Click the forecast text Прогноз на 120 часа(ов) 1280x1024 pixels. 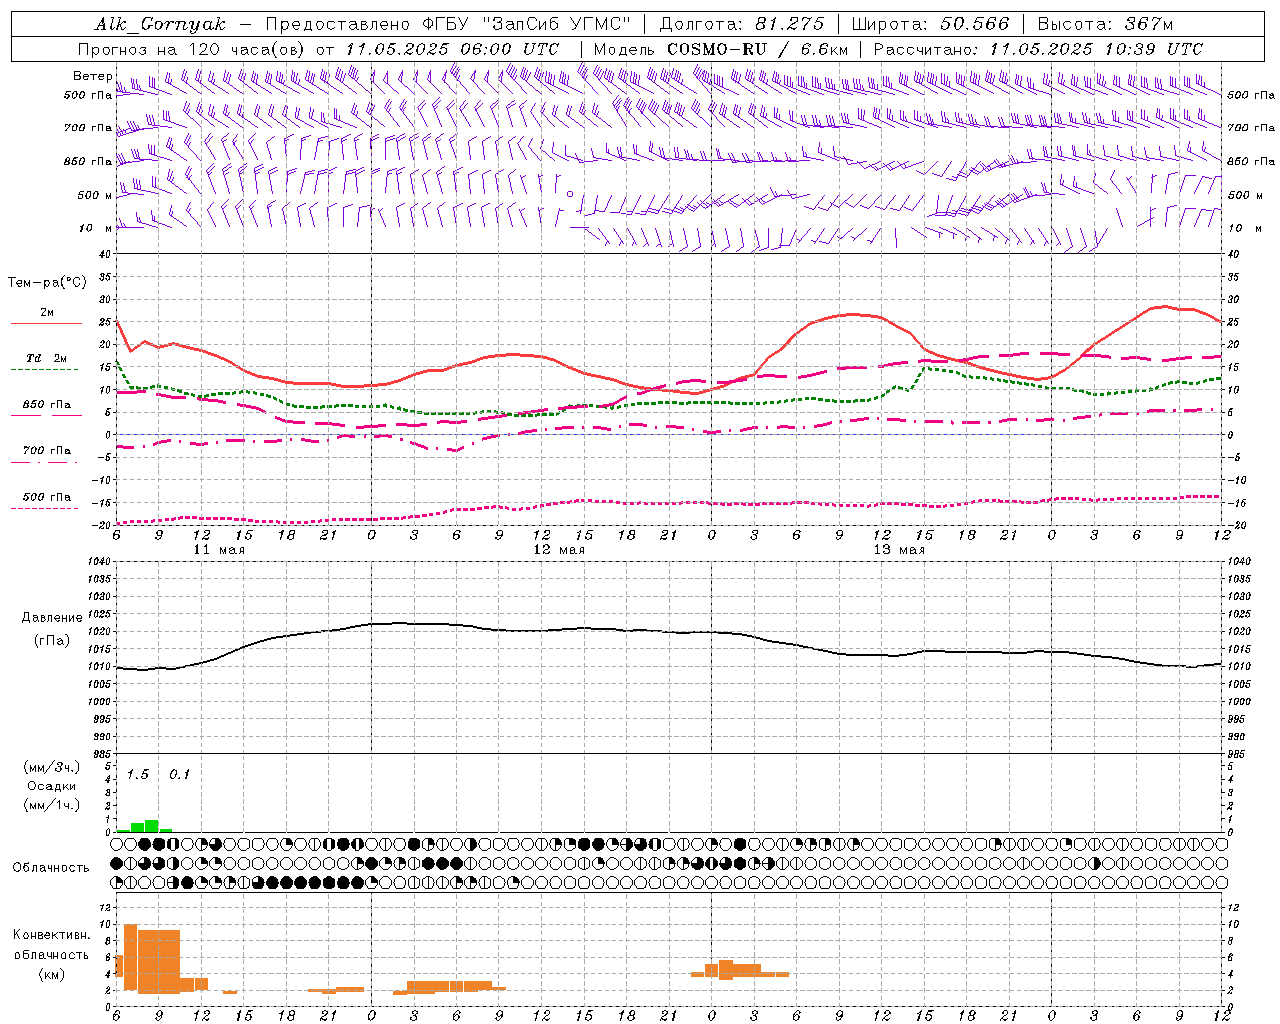(x=193, y=49)
